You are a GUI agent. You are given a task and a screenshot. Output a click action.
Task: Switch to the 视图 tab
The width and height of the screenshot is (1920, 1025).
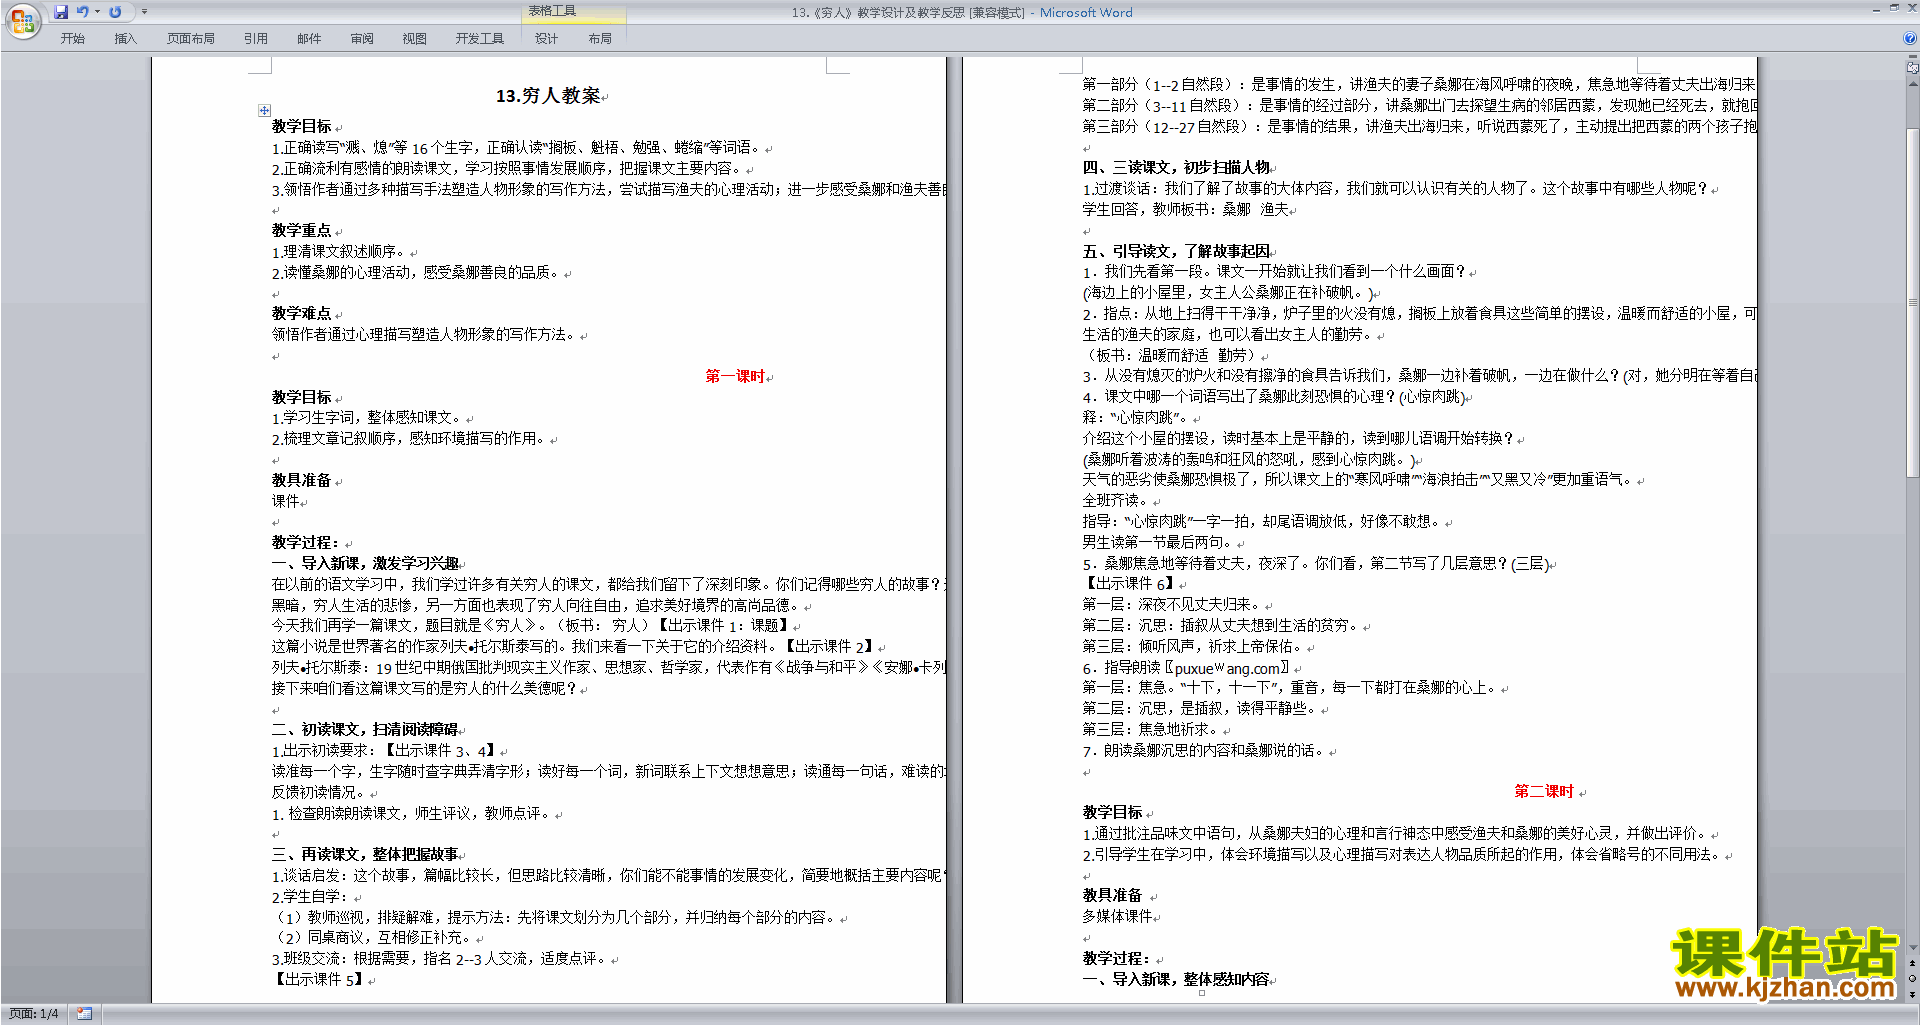tap(415, 39)
